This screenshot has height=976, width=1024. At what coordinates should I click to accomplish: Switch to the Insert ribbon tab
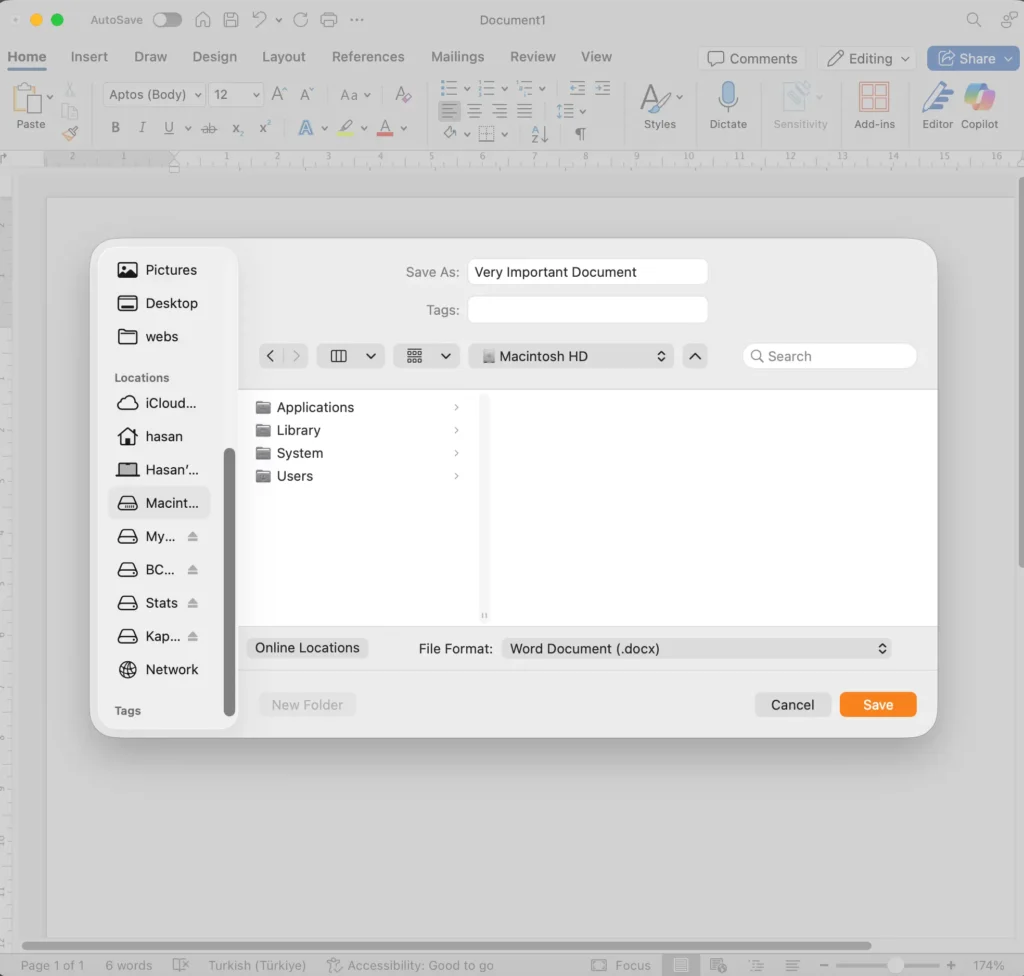(x=89, y=57)
